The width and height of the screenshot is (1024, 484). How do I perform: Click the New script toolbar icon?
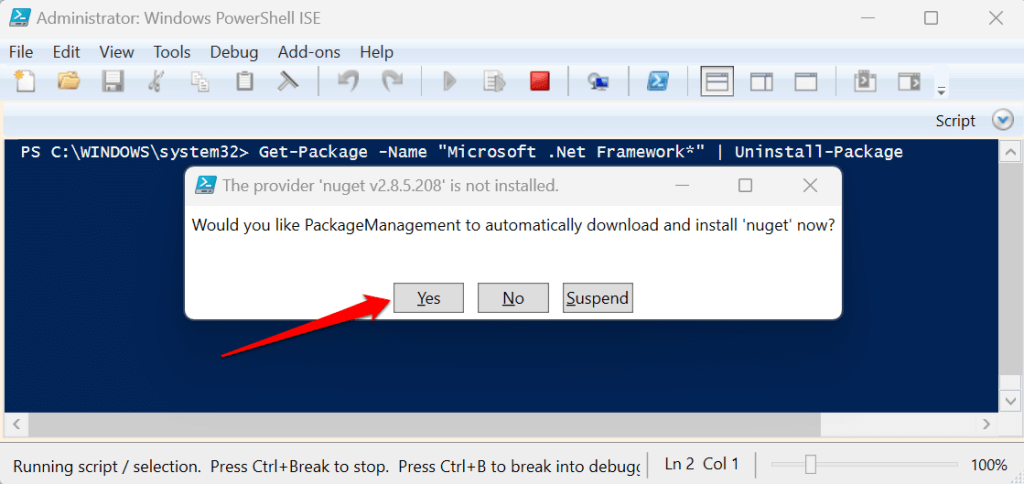tap(24, 82)
